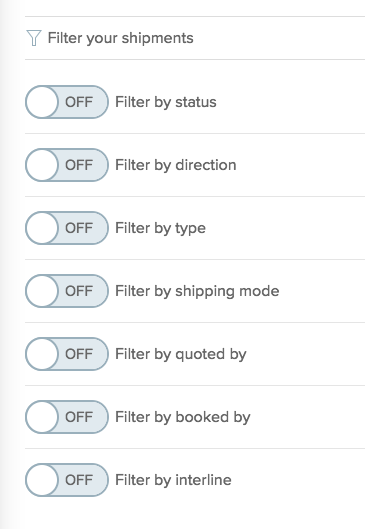
Task: Click the 'Filter your shipments' heading
Action: click(x=120, y=38)
